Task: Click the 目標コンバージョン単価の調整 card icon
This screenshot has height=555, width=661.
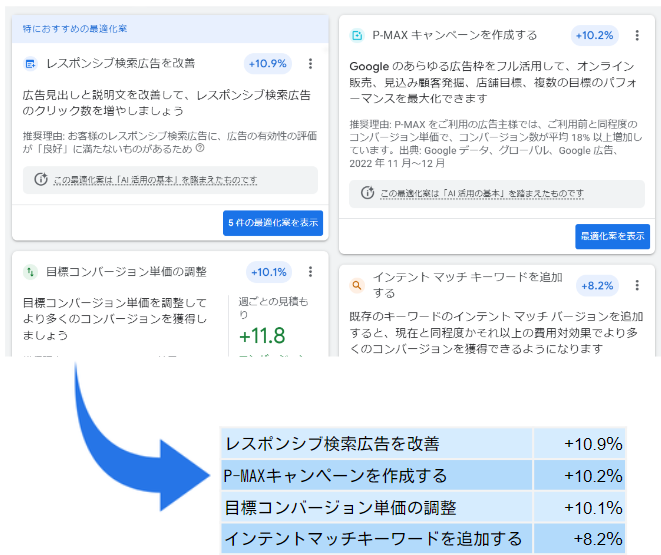Action: pyautogui.click(x=30, y=272)
